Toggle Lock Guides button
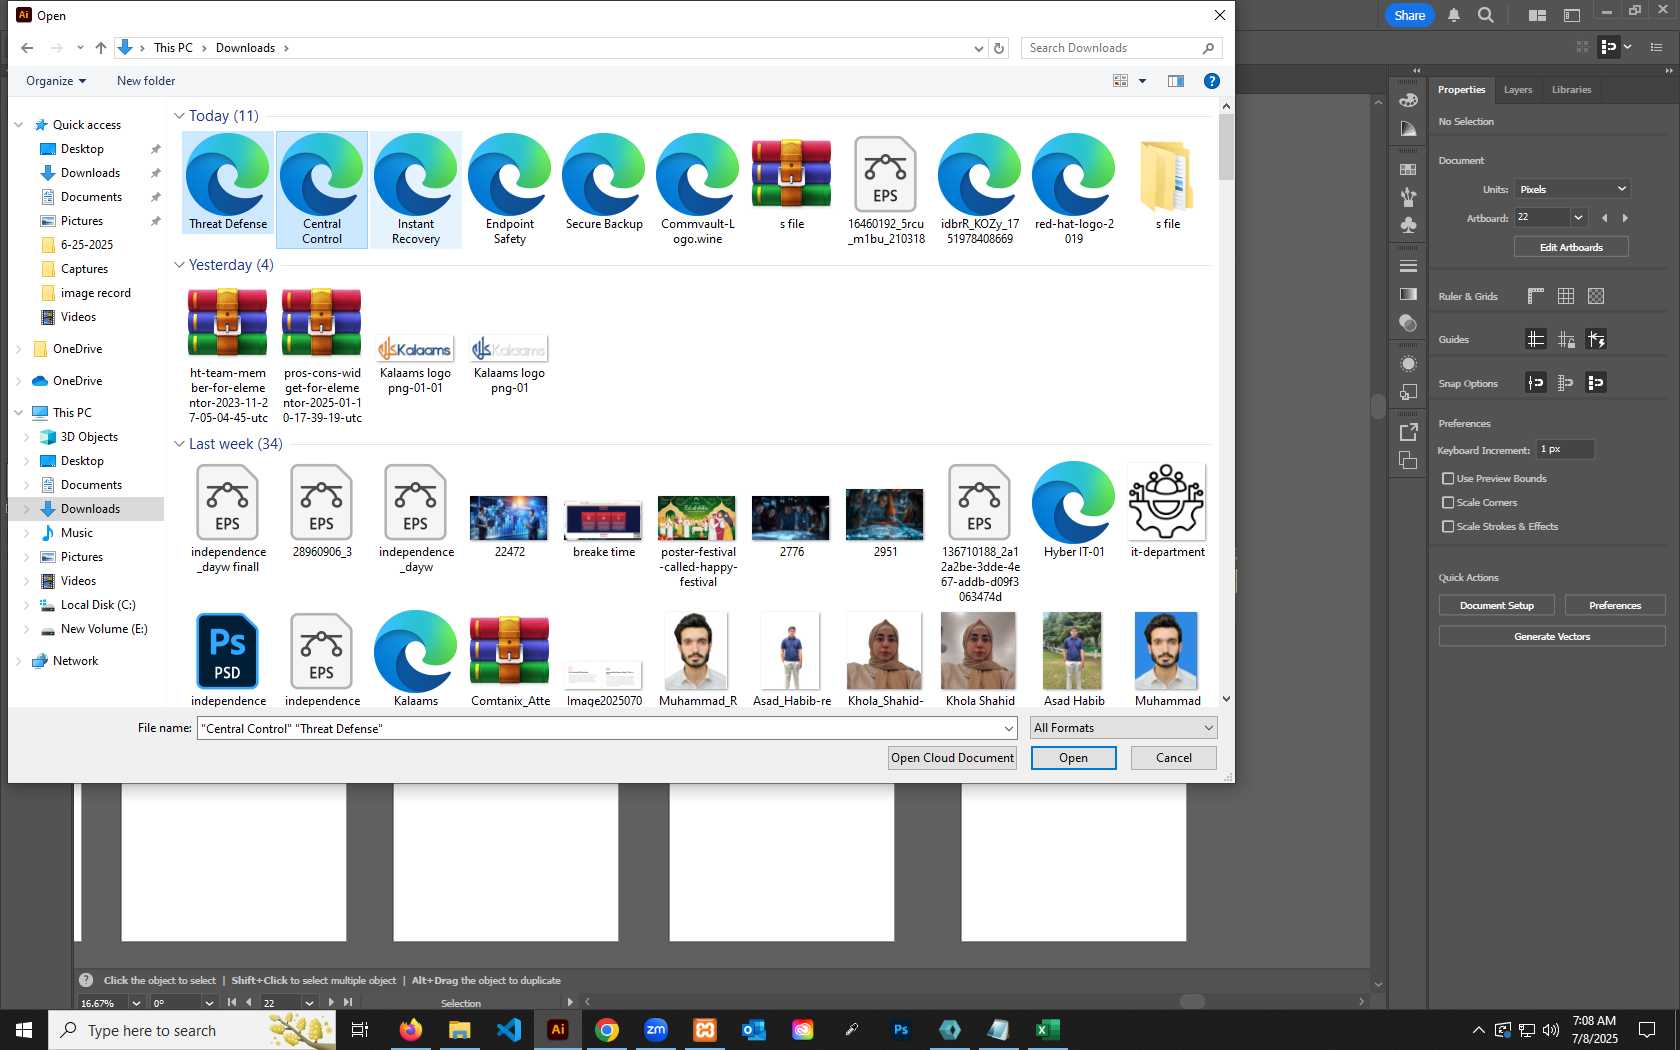This screenshot has height=1050, width=1680. (1566, 339)
